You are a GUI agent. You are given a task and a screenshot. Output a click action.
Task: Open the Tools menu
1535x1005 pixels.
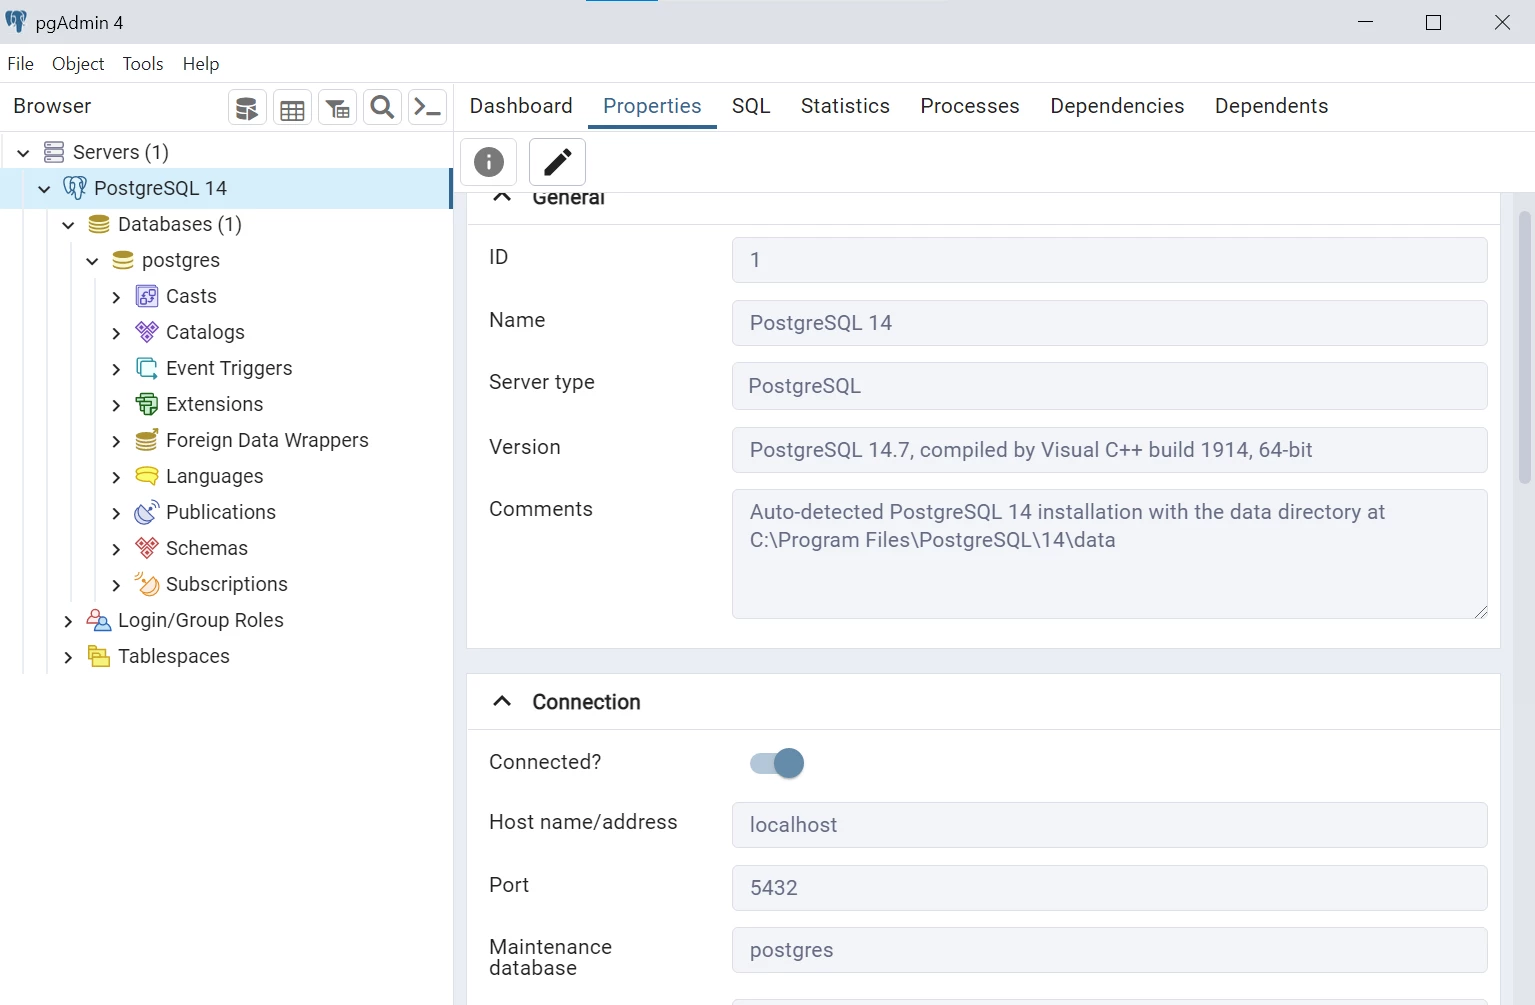[143, 64]
